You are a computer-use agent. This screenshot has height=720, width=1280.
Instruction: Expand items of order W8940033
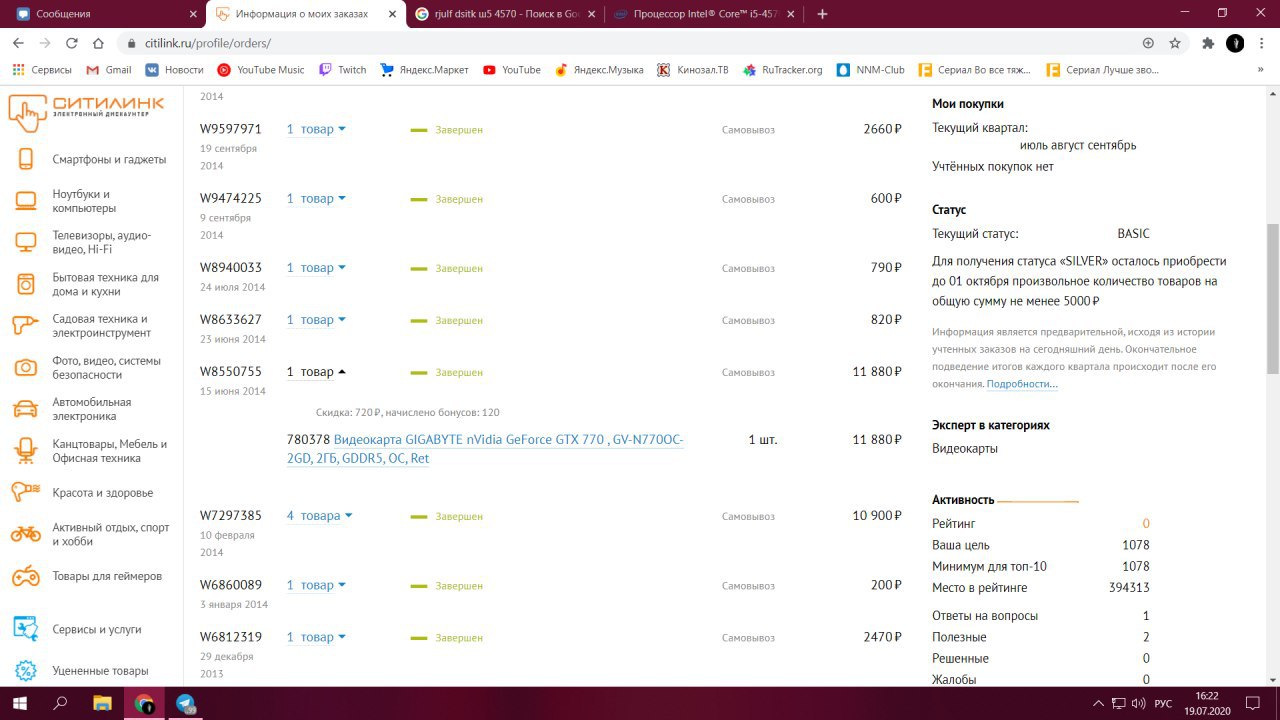316,268
